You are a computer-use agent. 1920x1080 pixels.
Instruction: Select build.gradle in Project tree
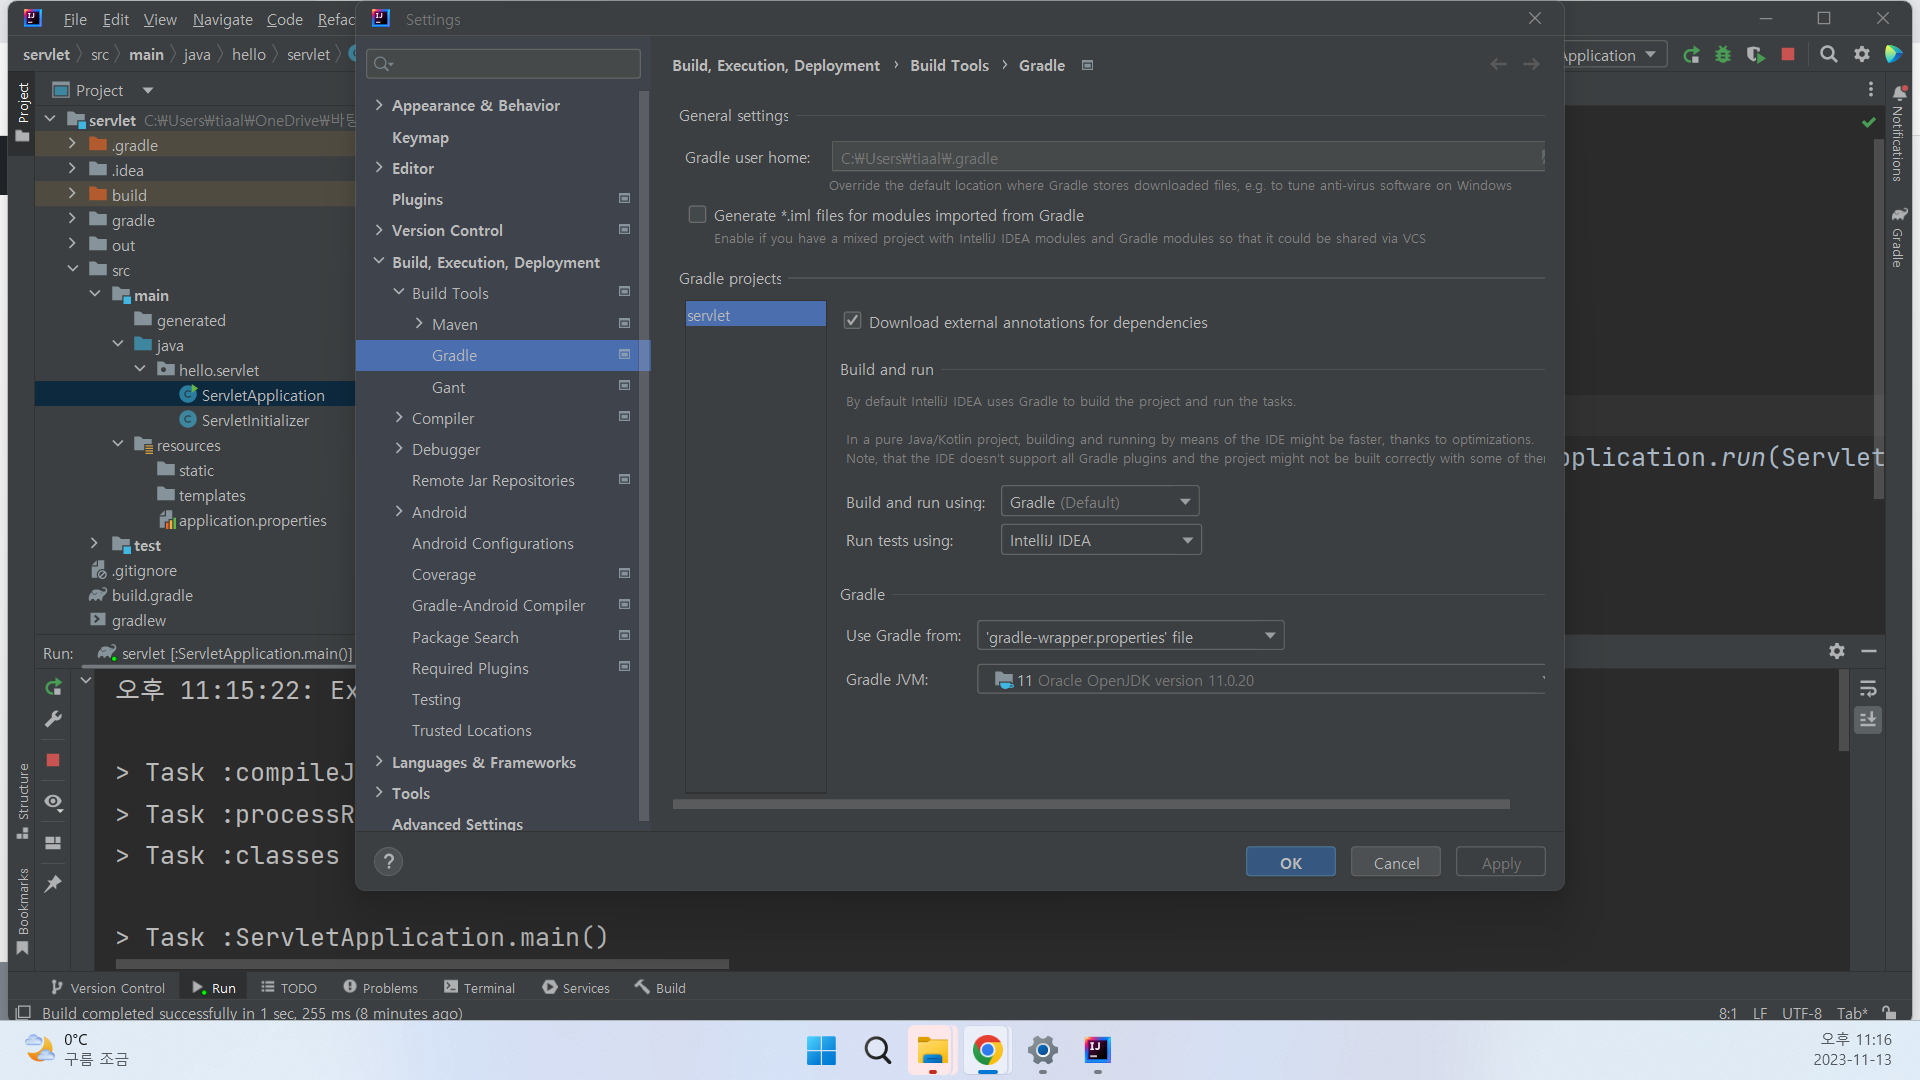tap(152, 595)
